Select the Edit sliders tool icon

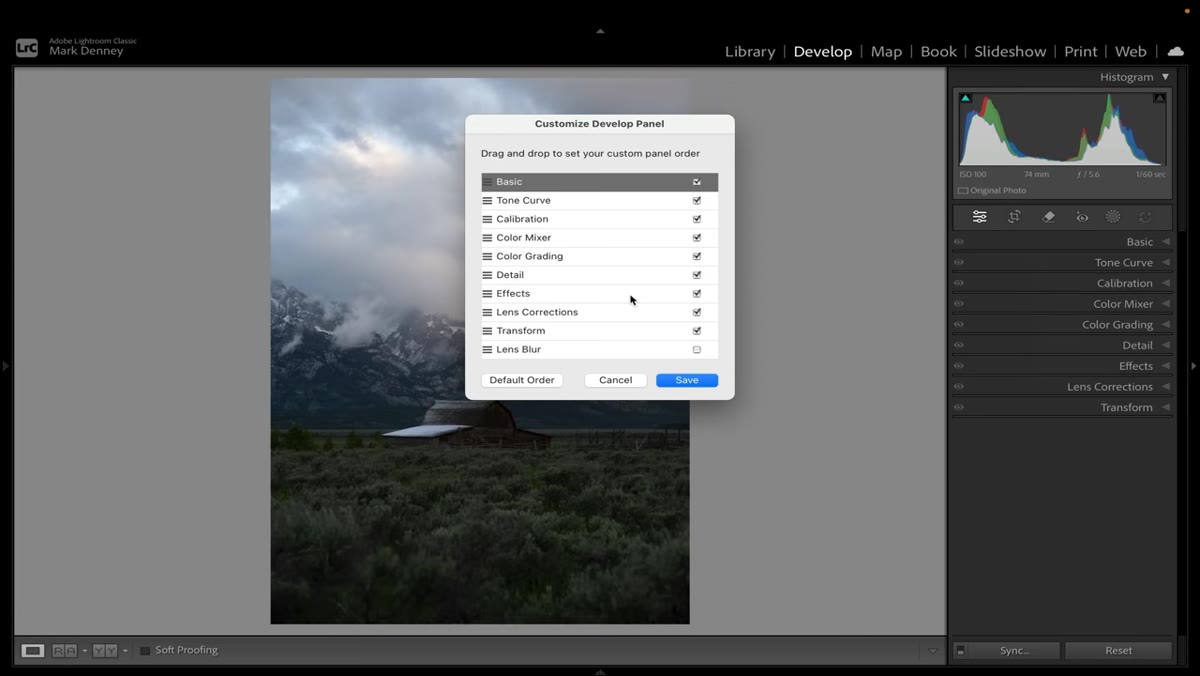980,217
